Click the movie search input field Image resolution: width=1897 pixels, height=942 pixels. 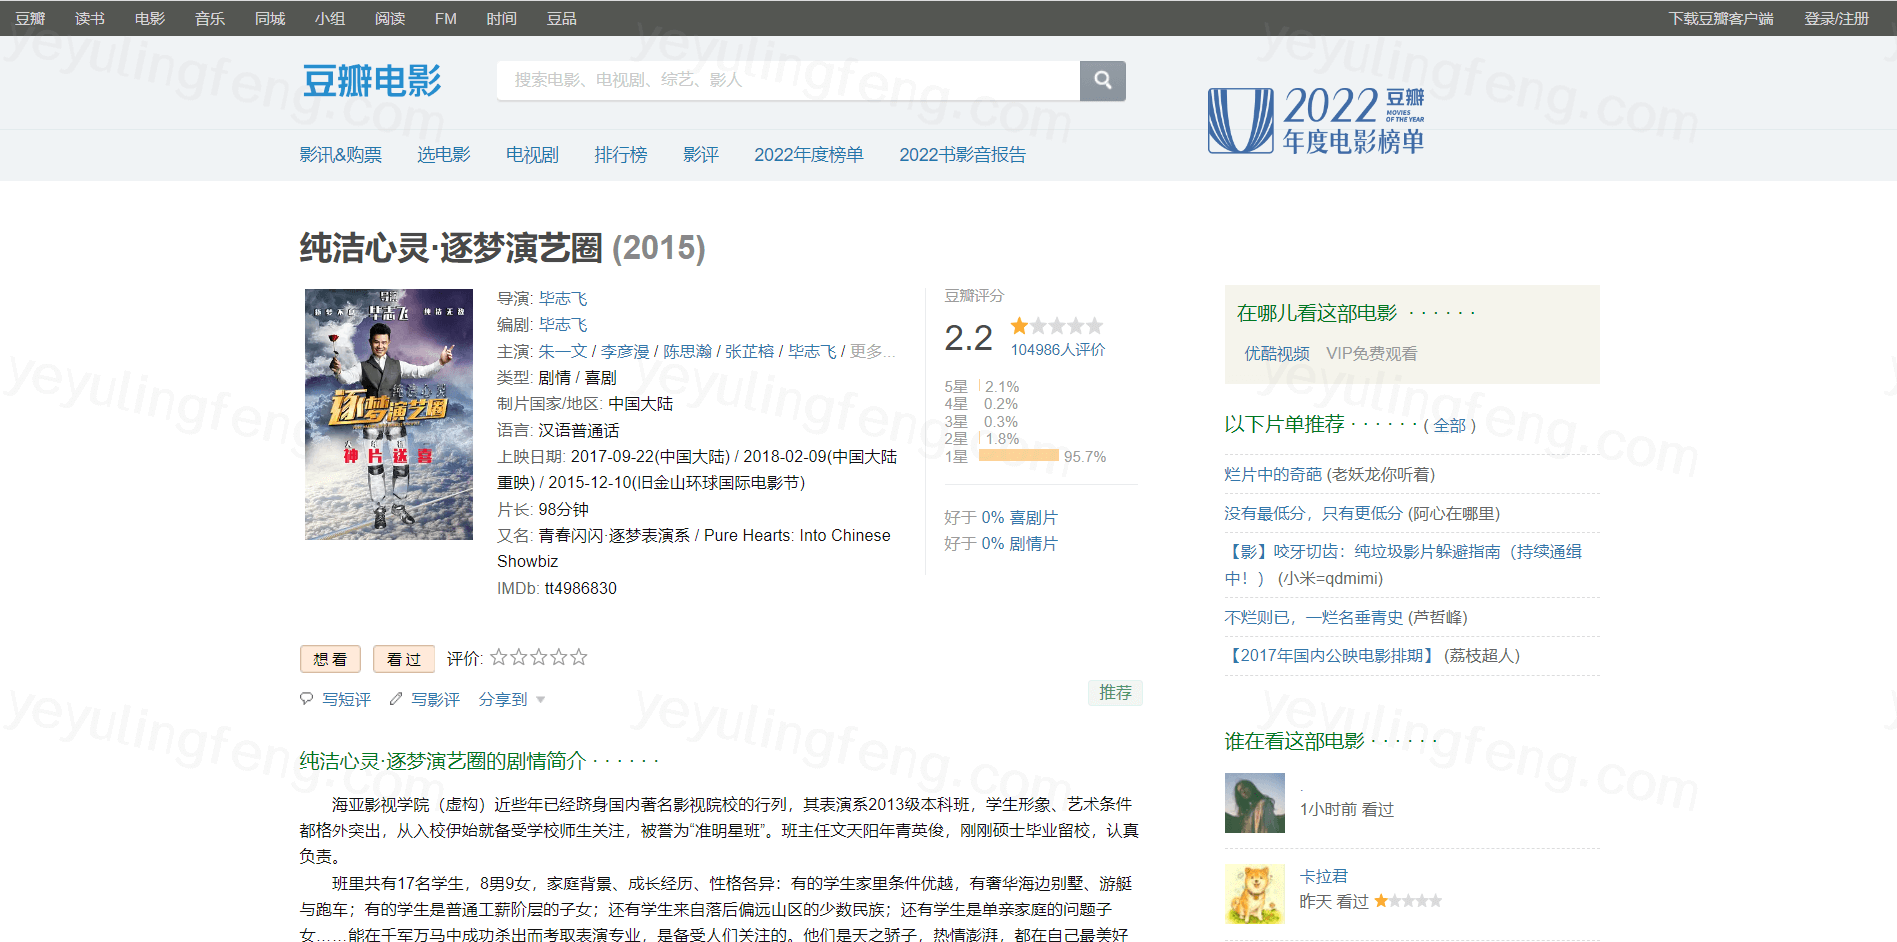pyautogui.click(x=788, y=80)
